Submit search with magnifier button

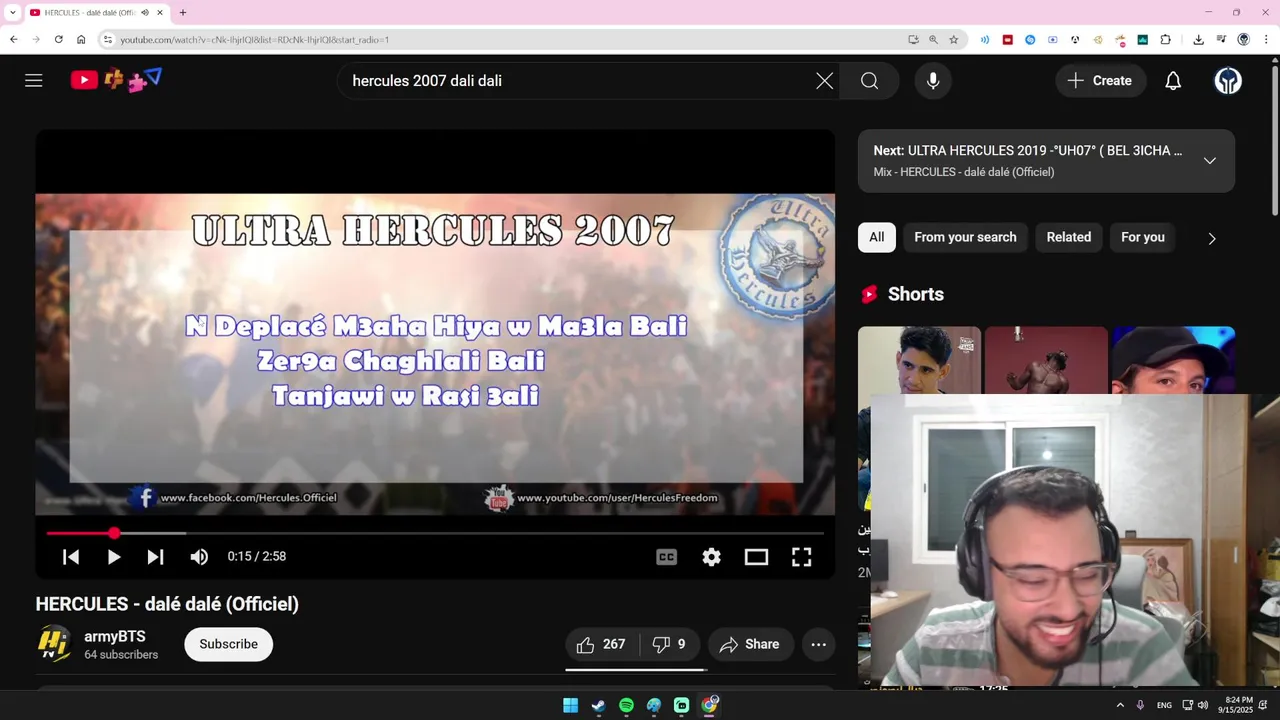(x=870, y=81)
